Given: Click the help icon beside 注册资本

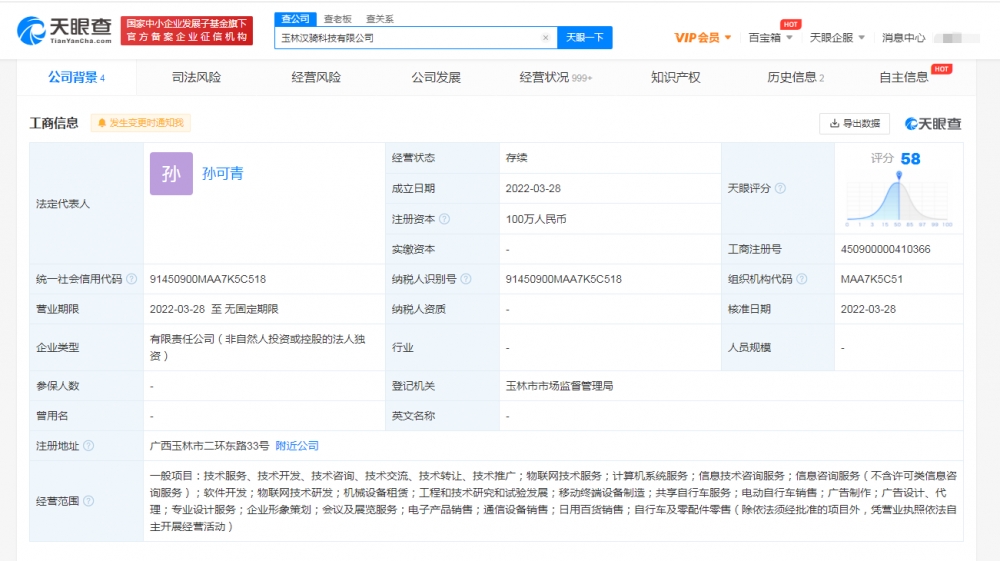Looking at the screenshot, I should click(x=445, y=219).
